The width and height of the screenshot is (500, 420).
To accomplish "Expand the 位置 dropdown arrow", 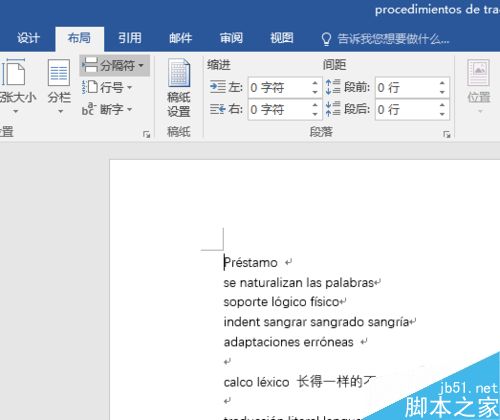I will click(x=480, y=111).
